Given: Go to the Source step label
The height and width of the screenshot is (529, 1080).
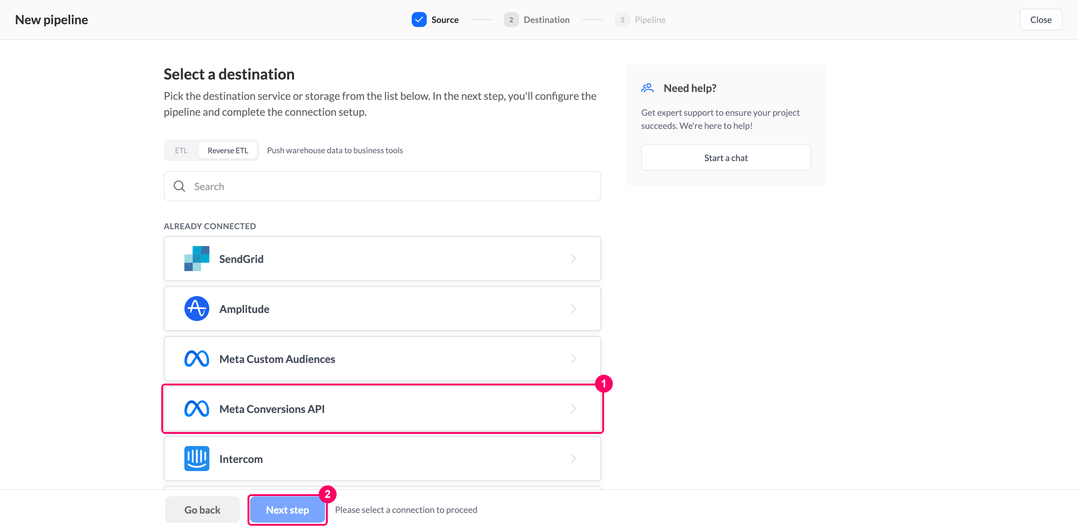Looking at the screenshot, I should pos(445,20).
